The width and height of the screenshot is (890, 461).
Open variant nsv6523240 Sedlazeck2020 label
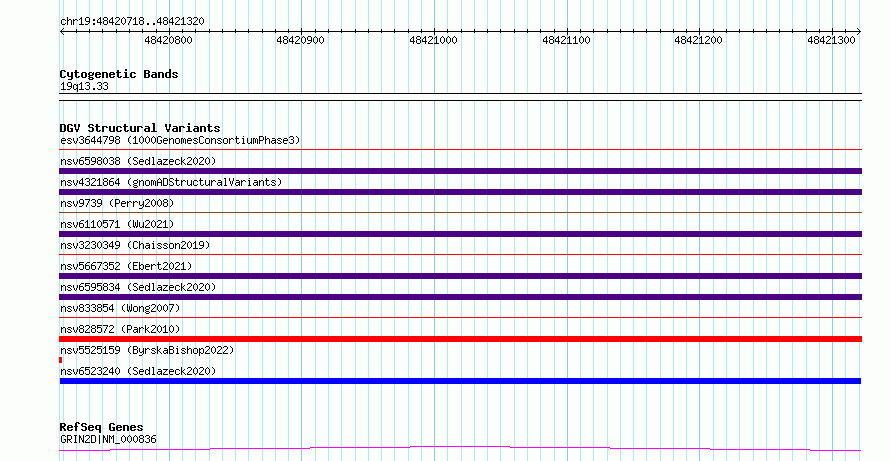138,371
